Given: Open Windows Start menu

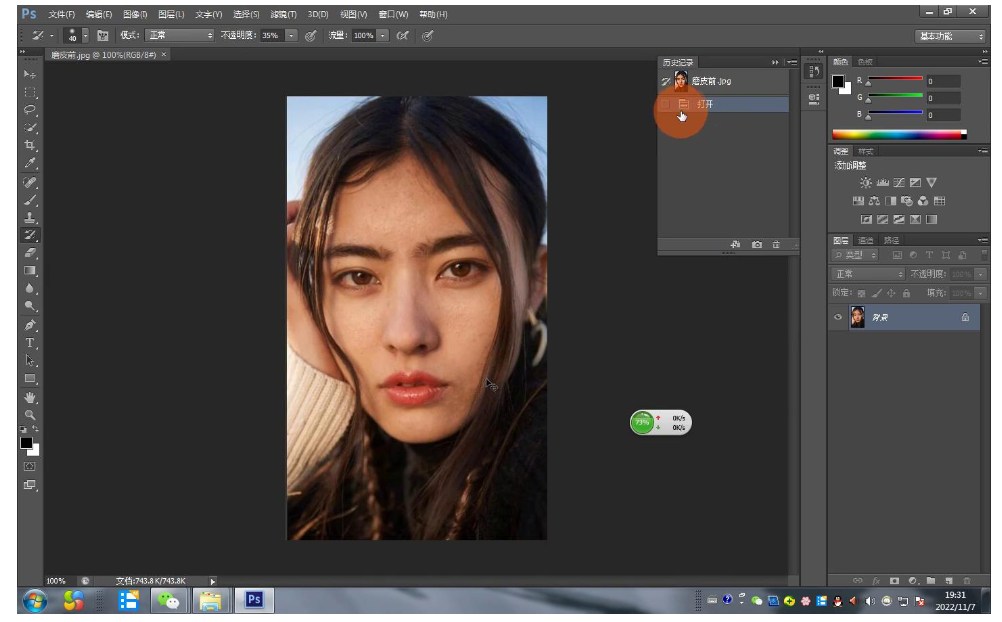Looking at the screenshot, I should (35, 601).
